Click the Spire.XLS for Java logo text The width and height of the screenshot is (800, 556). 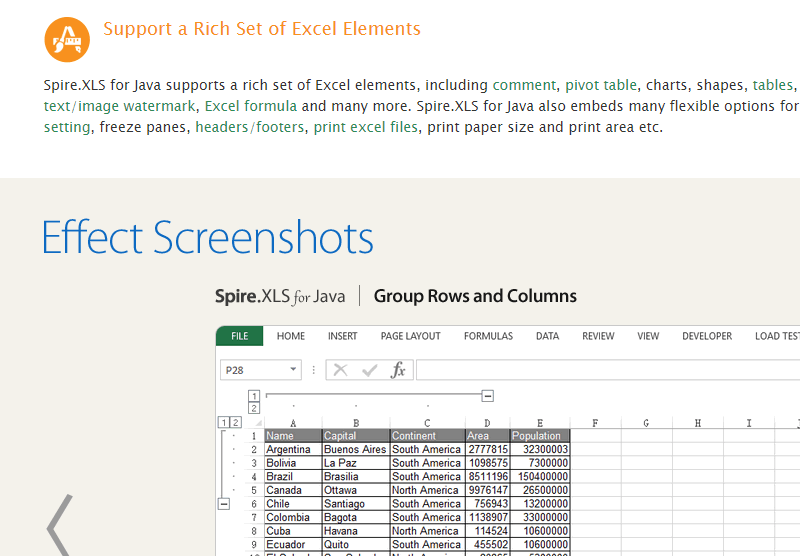280,296
